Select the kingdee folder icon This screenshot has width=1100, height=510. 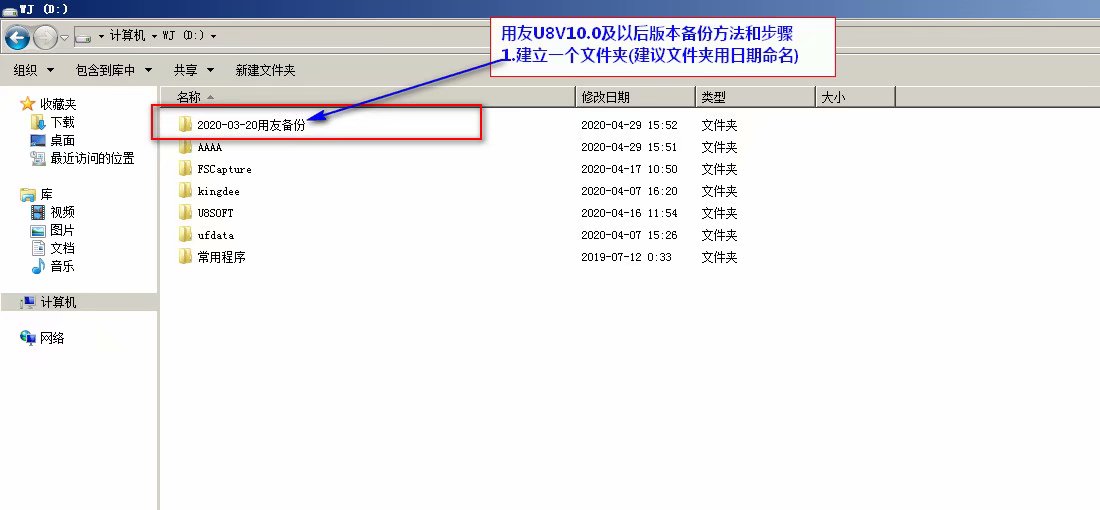184,190
